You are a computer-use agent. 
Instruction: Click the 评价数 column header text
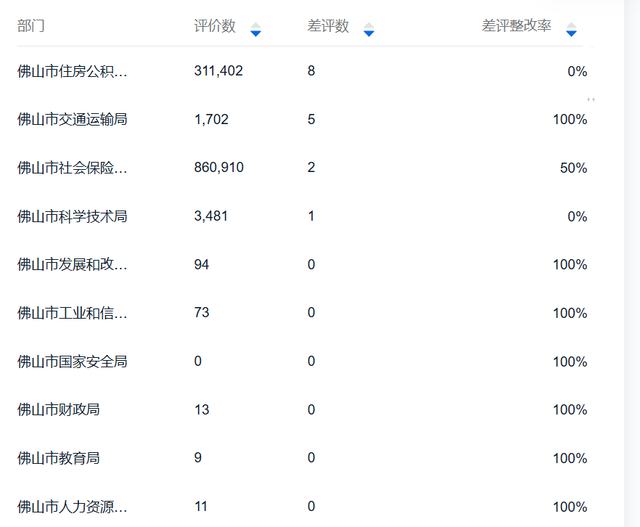click(x=215, y=26)
